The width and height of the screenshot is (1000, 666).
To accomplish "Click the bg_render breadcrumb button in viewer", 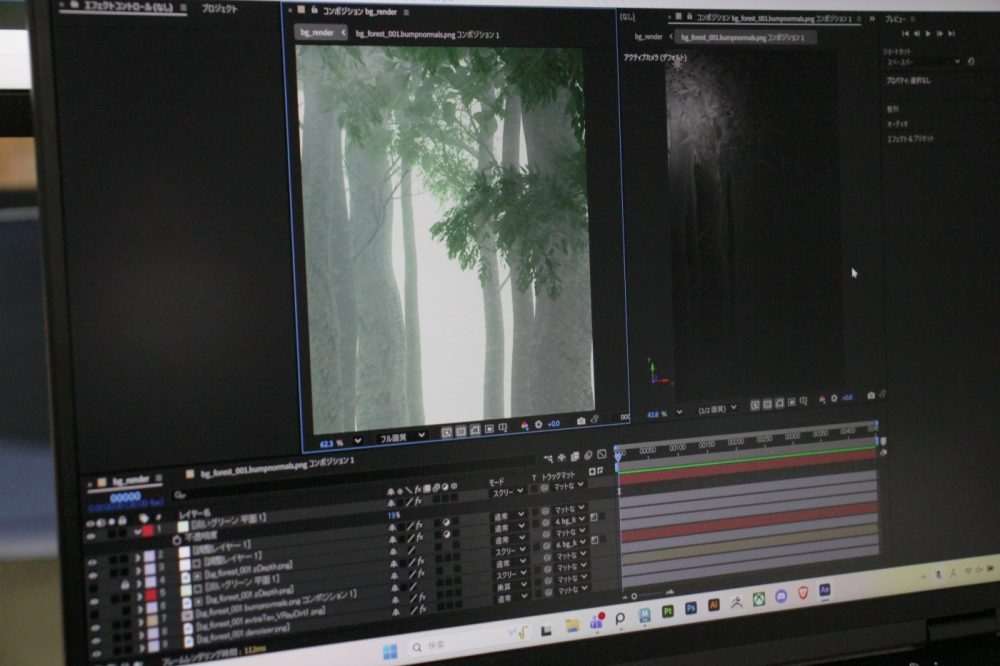I will pos(318,32).
